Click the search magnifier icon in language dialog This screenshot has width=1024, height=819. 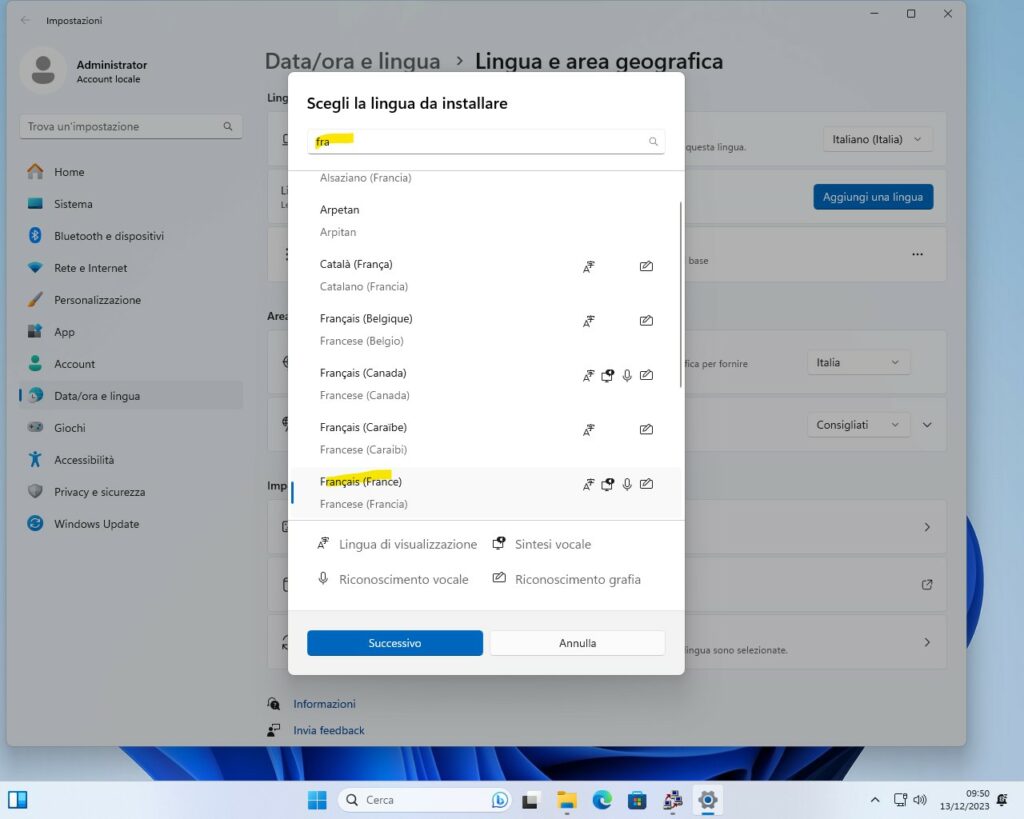(x=653, y=142)
